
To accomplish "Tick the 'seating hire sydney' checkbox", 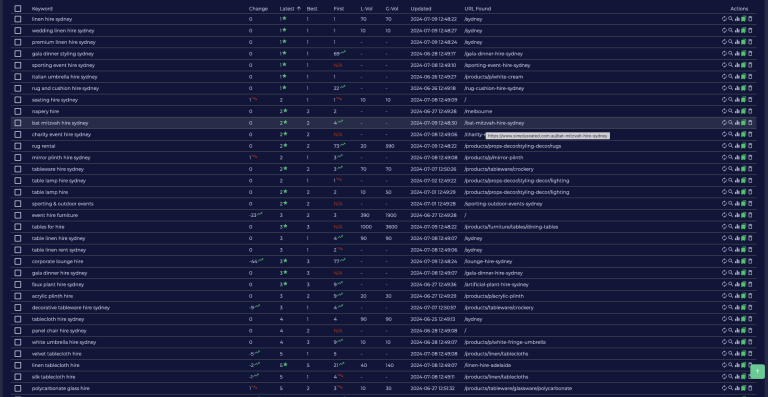I will (18, 99).
